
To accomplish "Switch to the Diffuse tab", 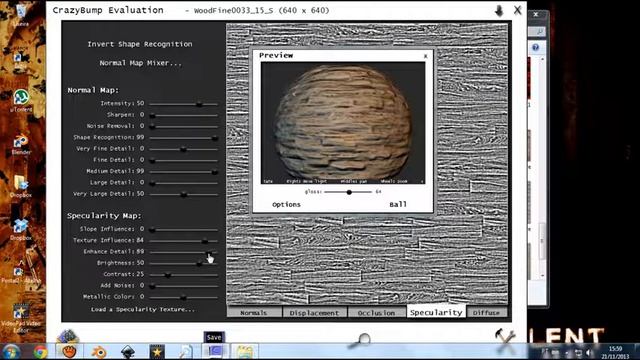I will 487,313.
